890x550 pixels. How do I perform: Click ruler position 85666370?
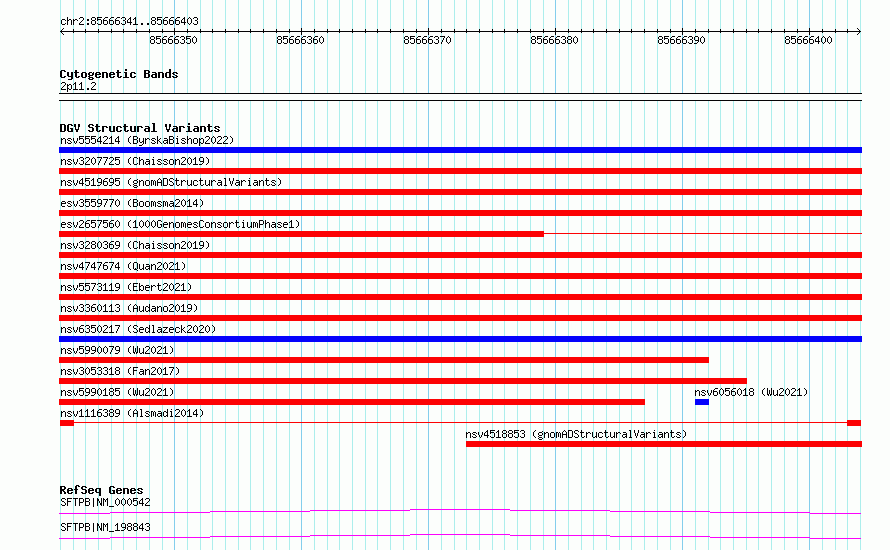[427, 40]
